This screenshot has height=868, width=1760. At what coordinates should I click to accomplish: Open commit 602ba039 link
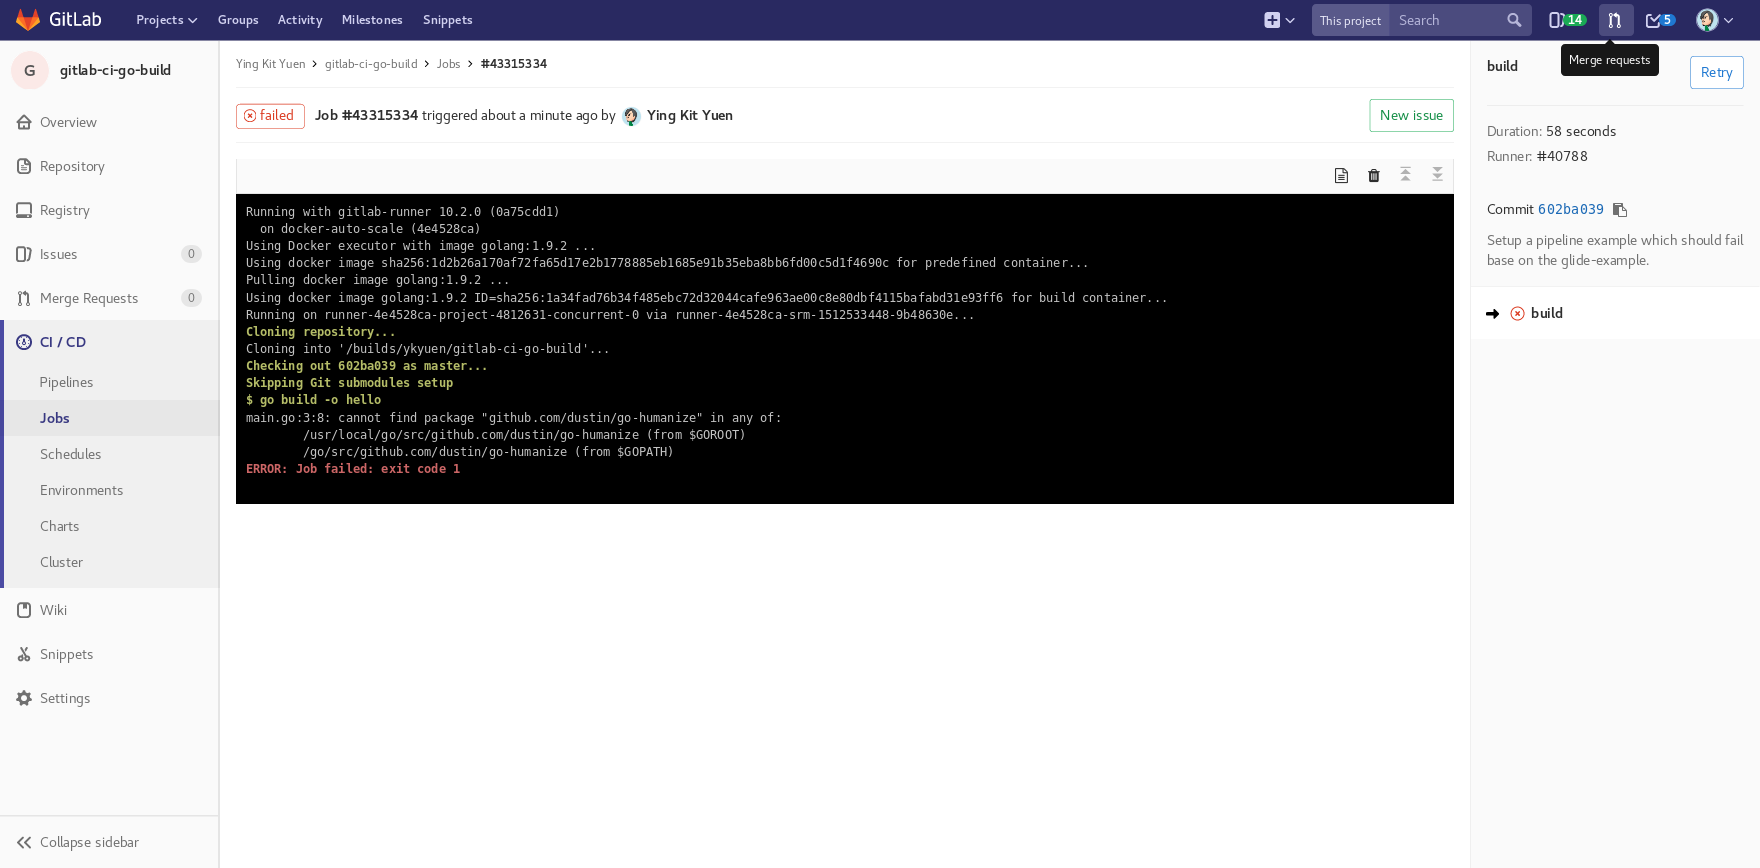point(1570,209)
